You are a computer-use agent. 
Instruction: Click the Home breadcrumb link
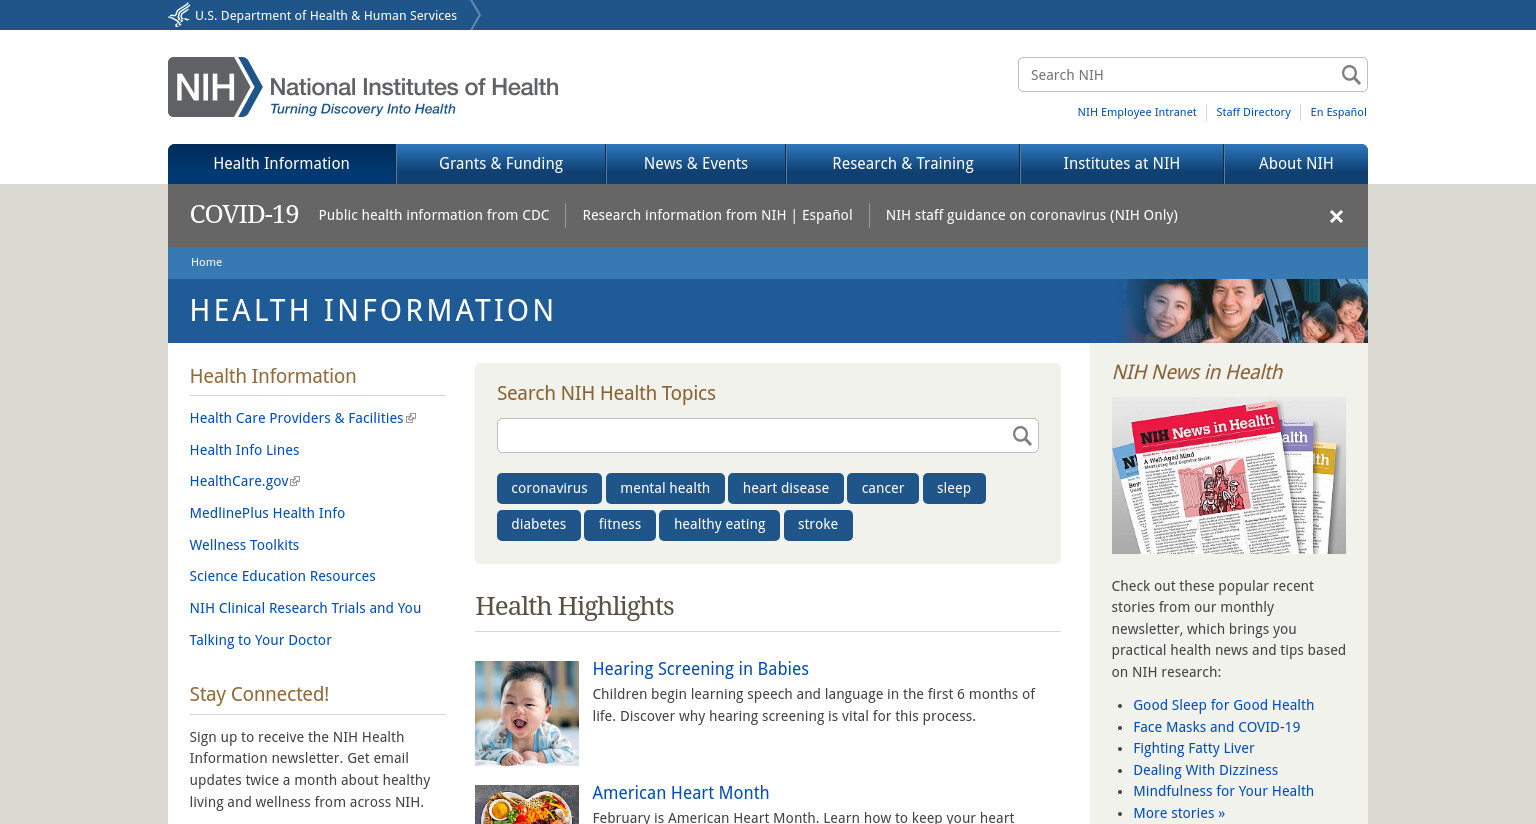[207, 262]
